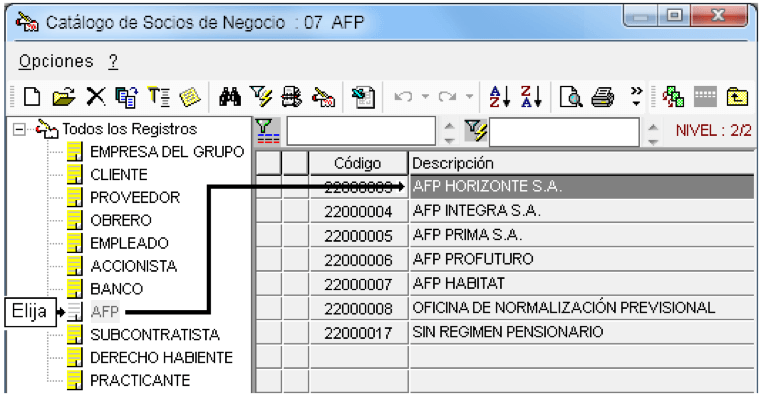Click the quick filter lightning toggle button
761x396 pixels.
pyautogui.click(x=476, y=131)
